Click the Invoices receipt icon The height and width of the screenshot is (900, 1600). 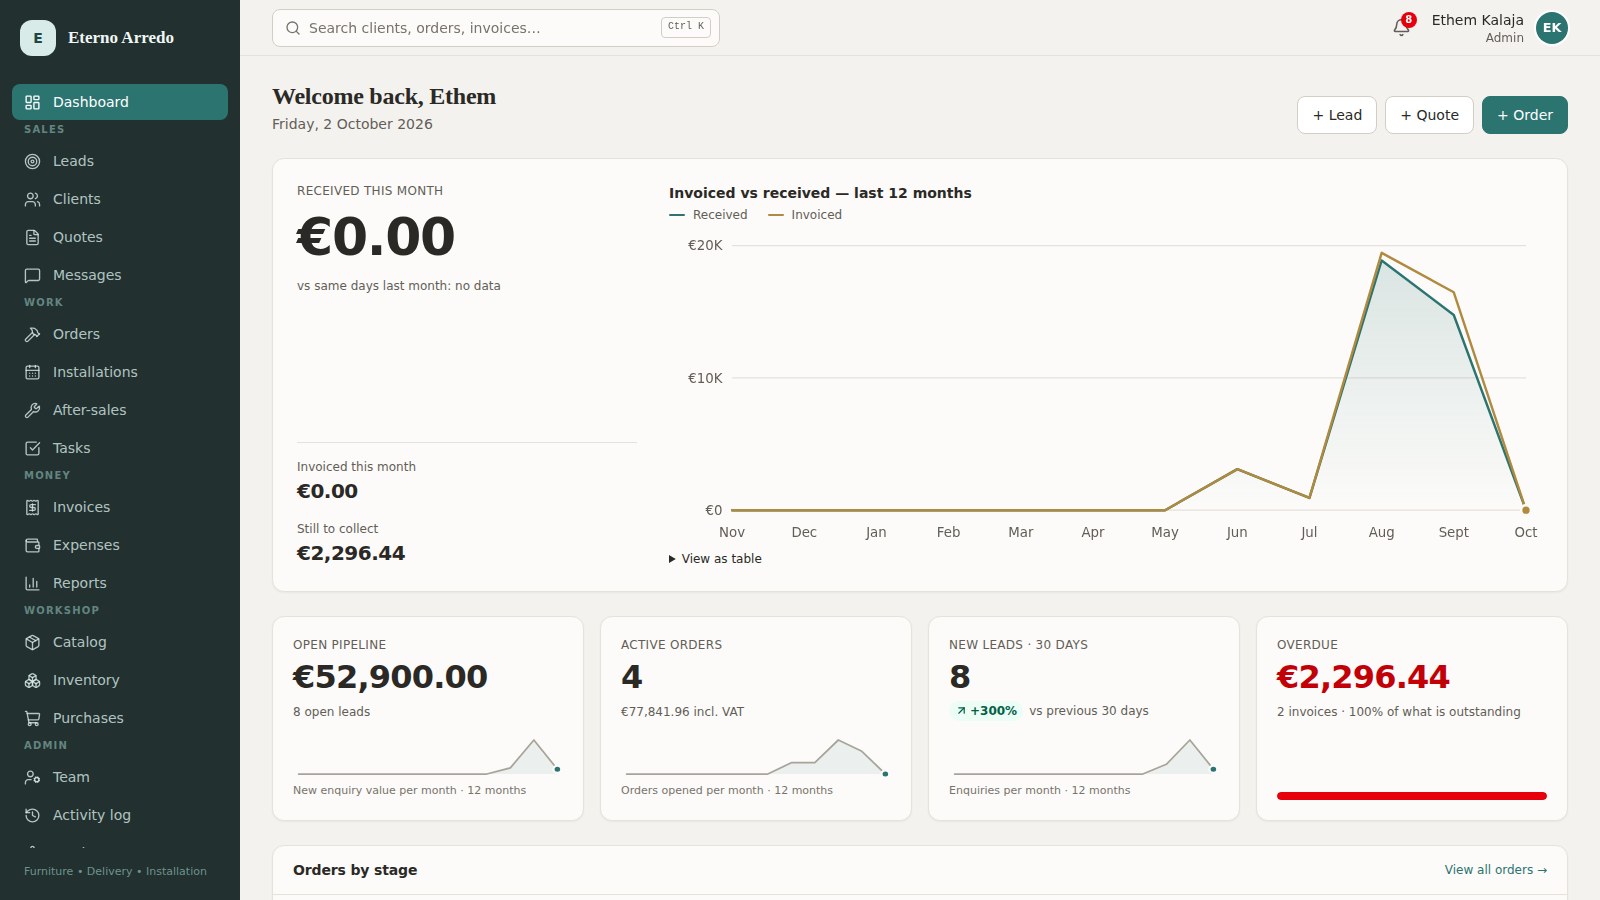click(x=32, y=507)
